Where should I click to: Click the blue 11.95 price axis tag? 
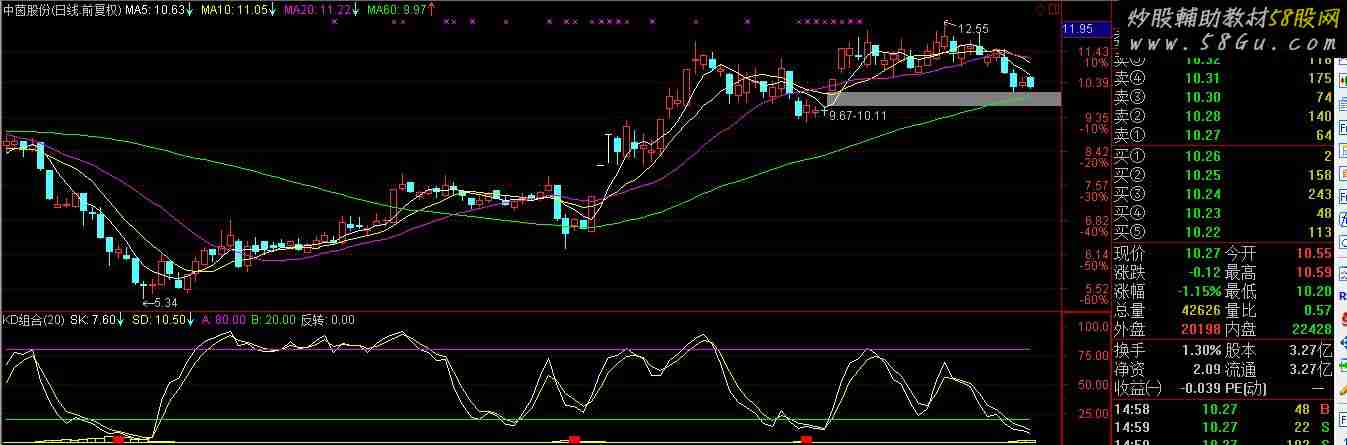coord(1076,29)
